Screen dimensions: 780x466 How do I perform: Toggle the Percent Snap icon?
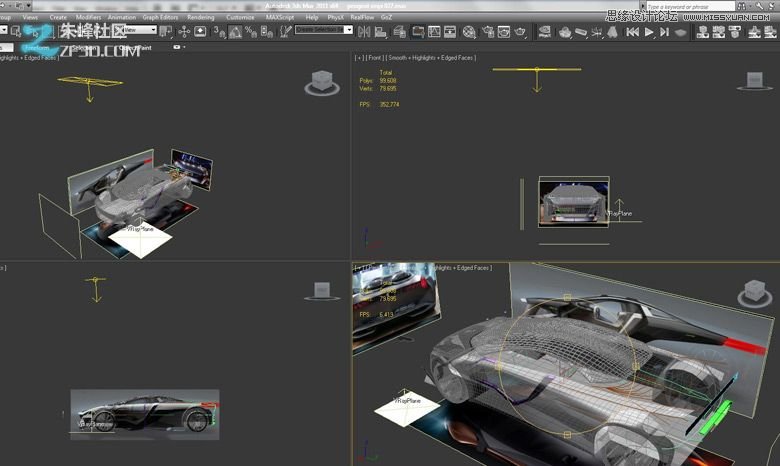point(249,31)
